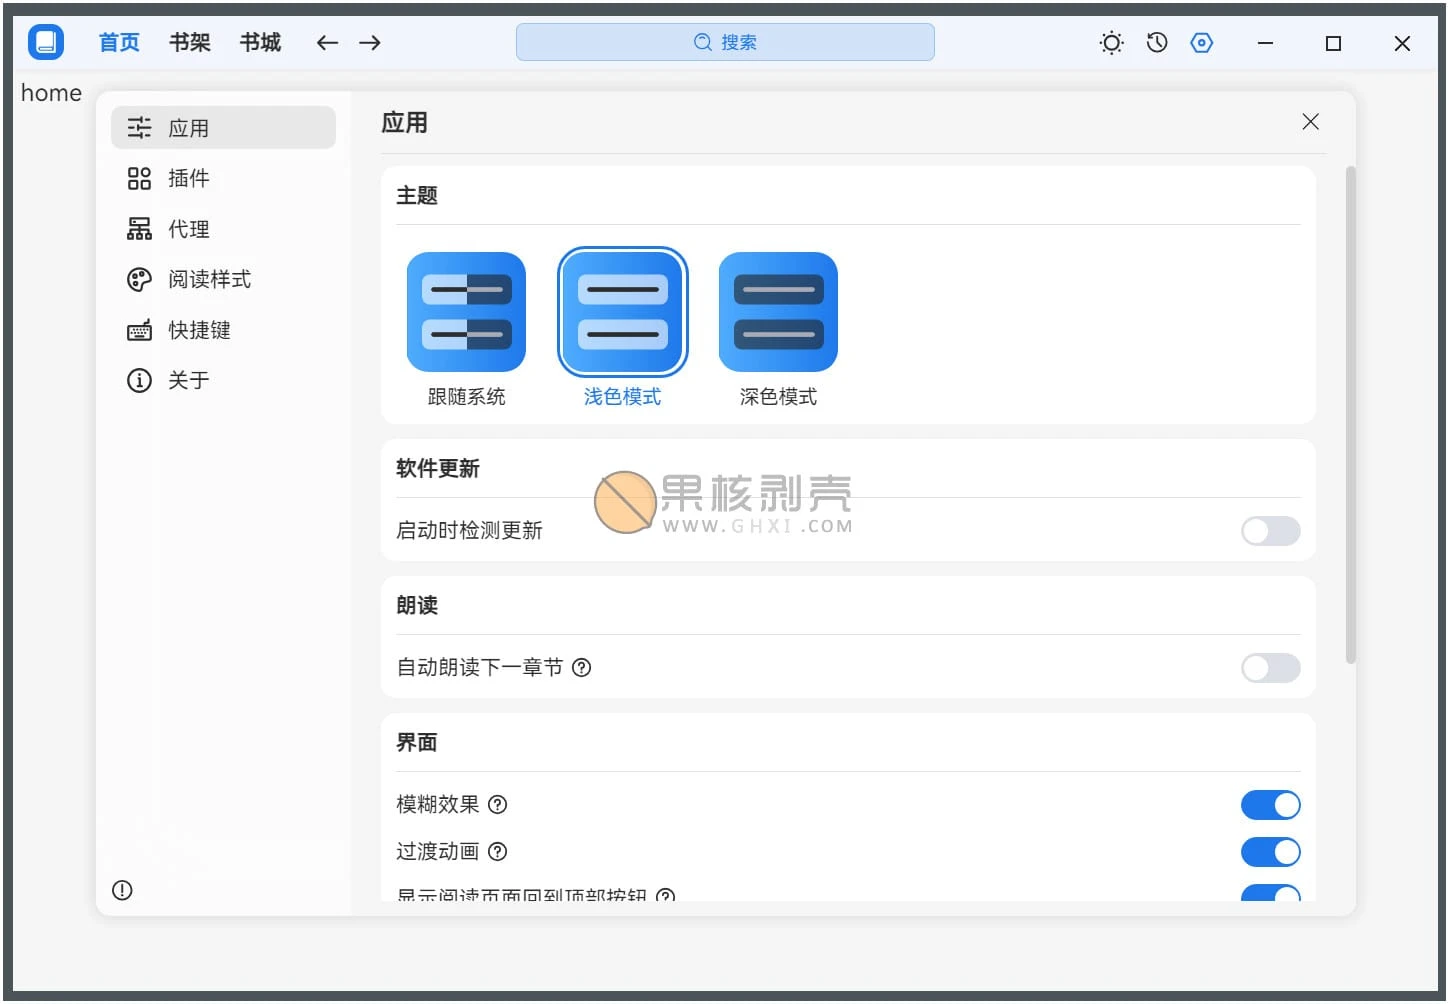Click the brightness sun icon in the toolbar

pos(1111,42)
